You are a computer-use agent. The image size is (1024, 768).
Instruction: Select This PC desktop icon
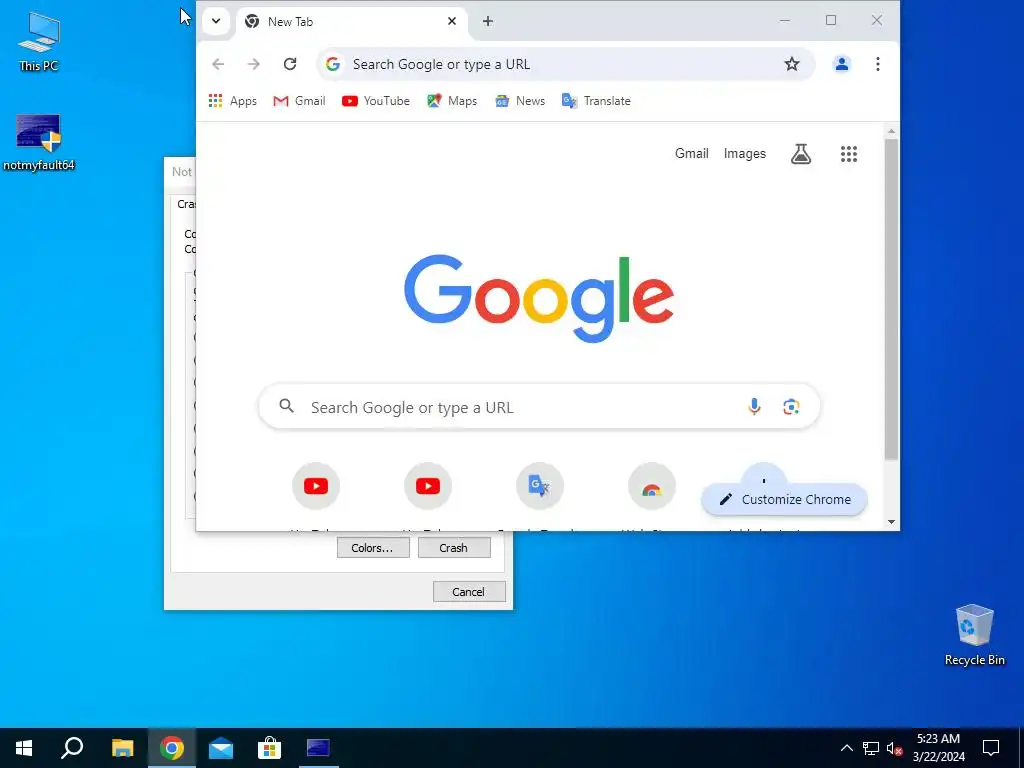point(39,41)
